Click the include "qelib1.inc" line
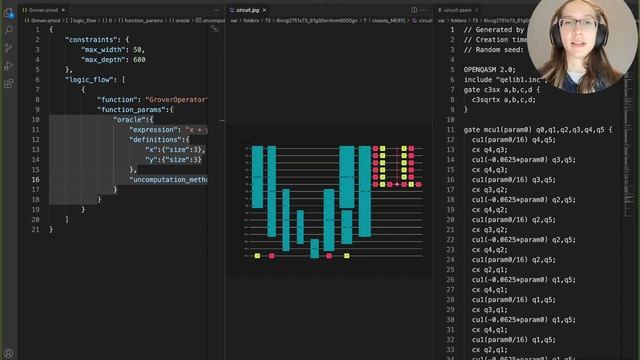Screen dimensions: 640x360 (505, 80)
